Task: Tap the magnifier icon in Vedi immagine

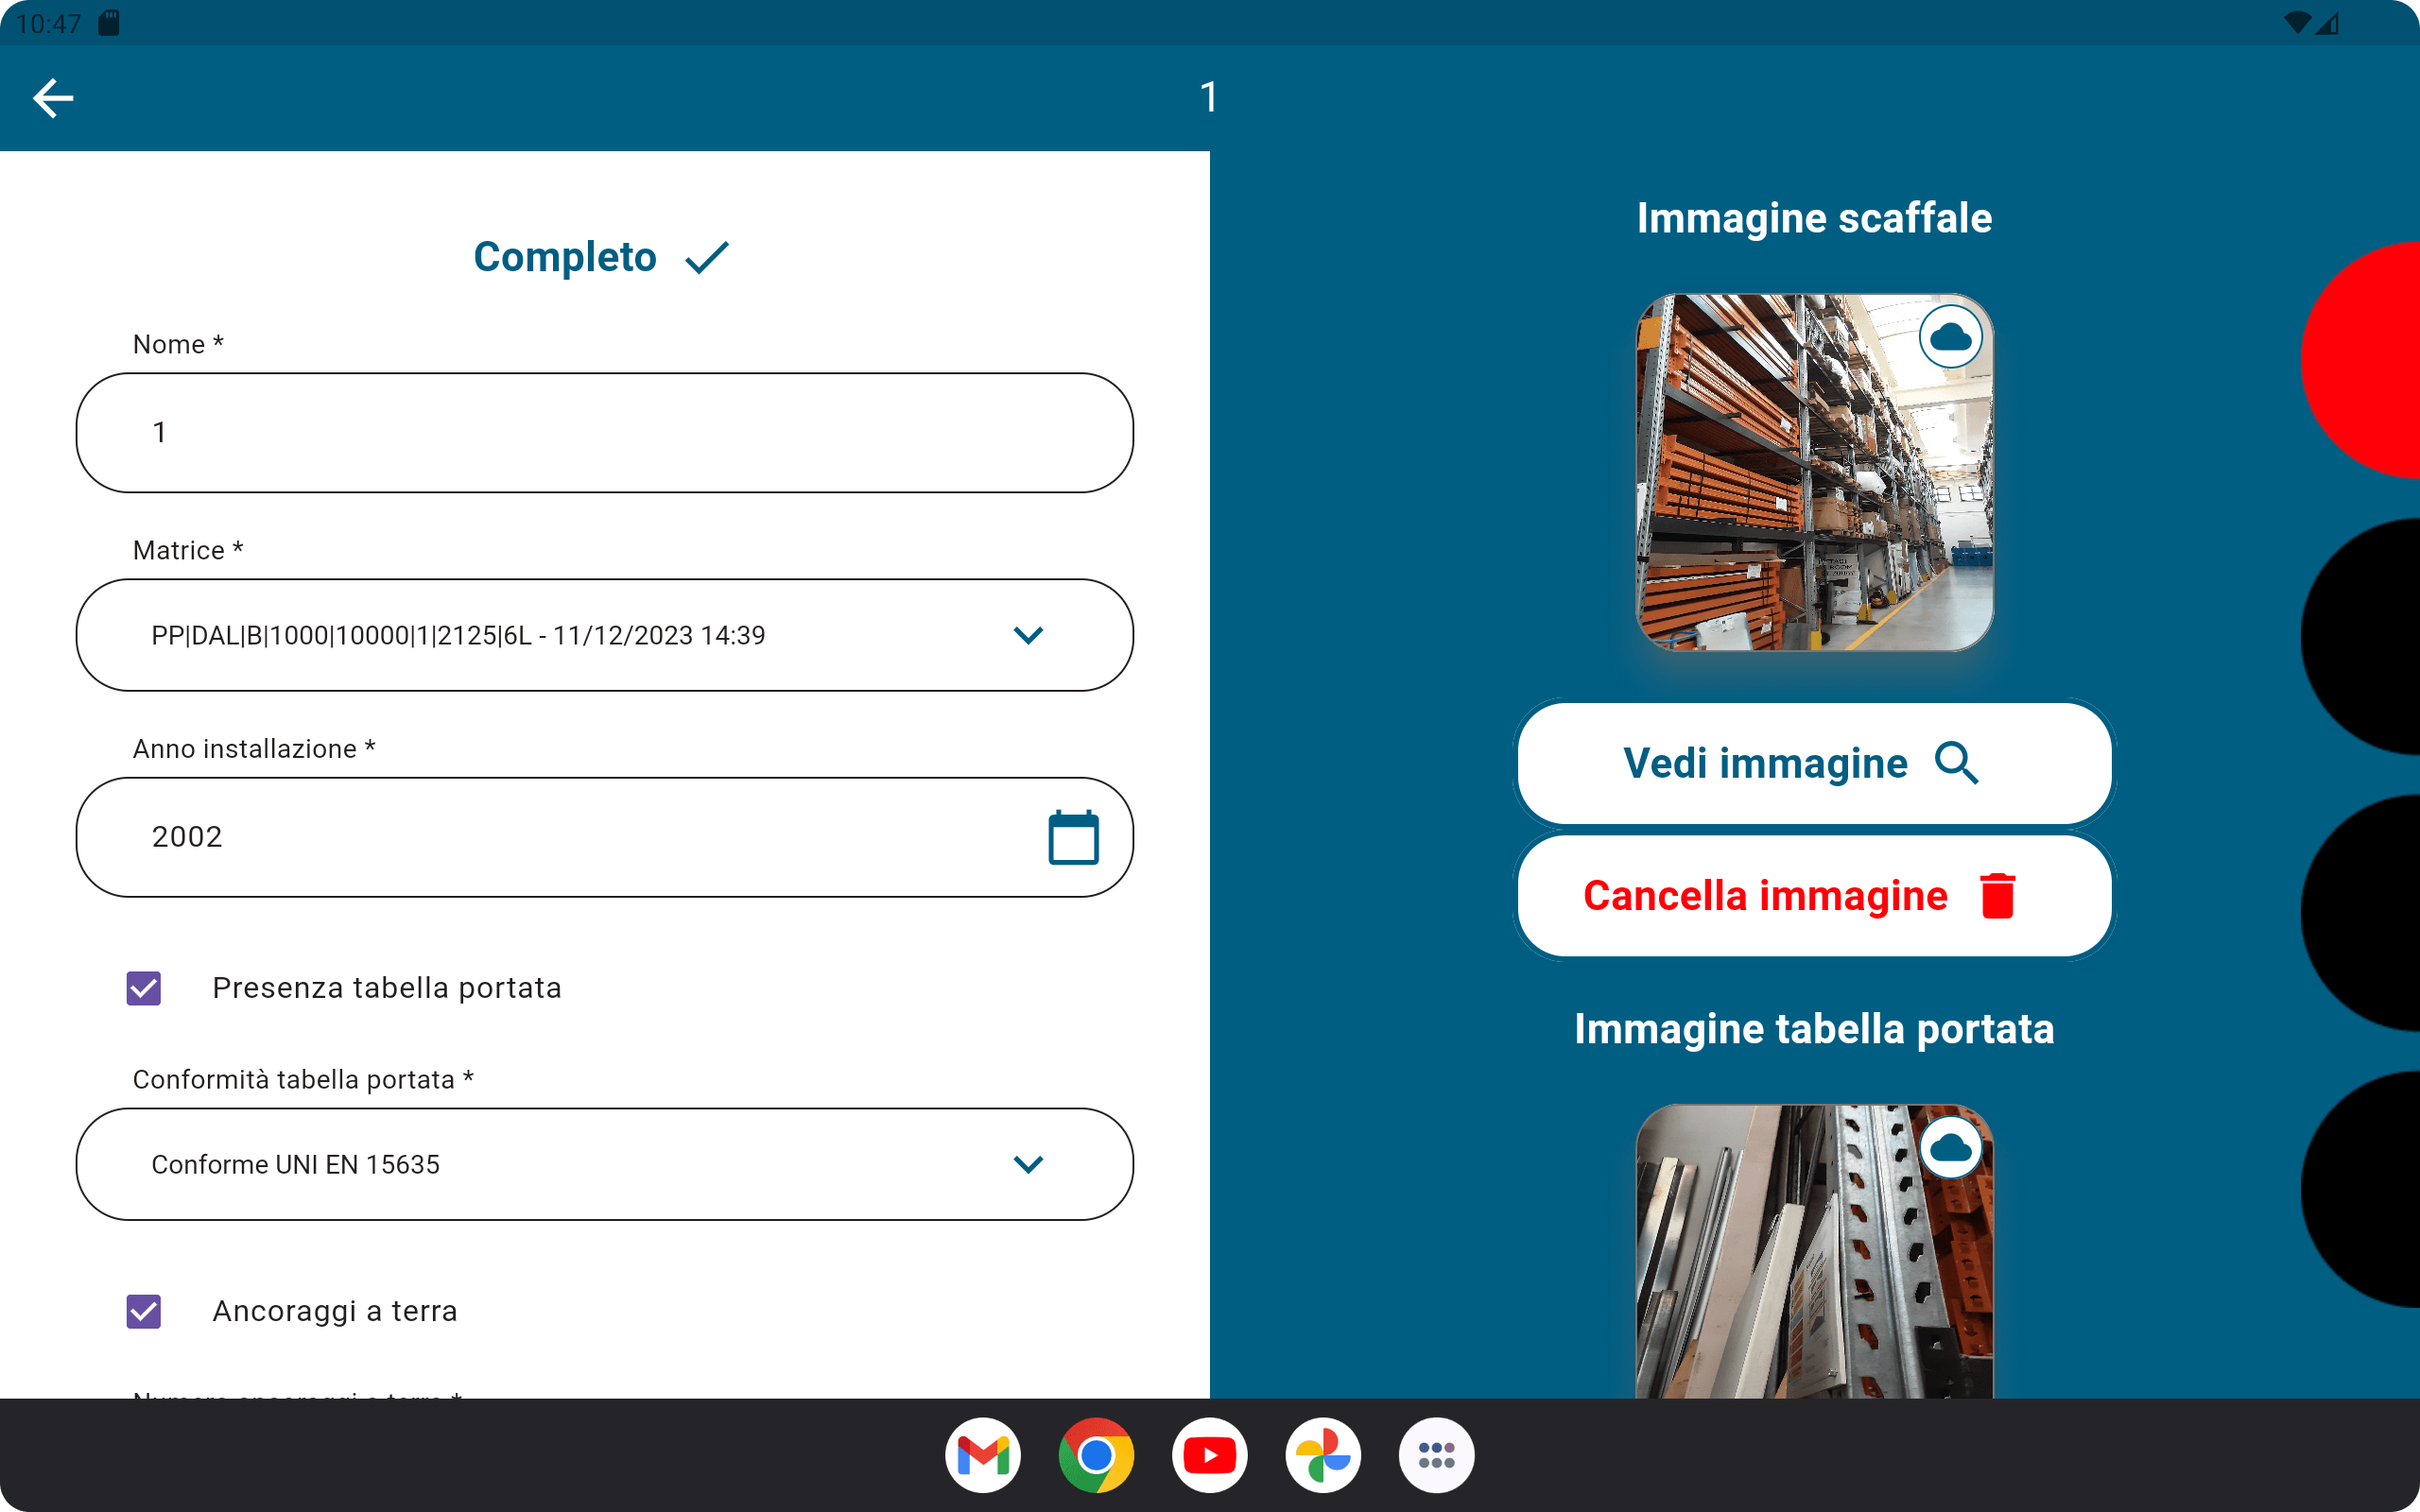Action: click(1956, 763)
